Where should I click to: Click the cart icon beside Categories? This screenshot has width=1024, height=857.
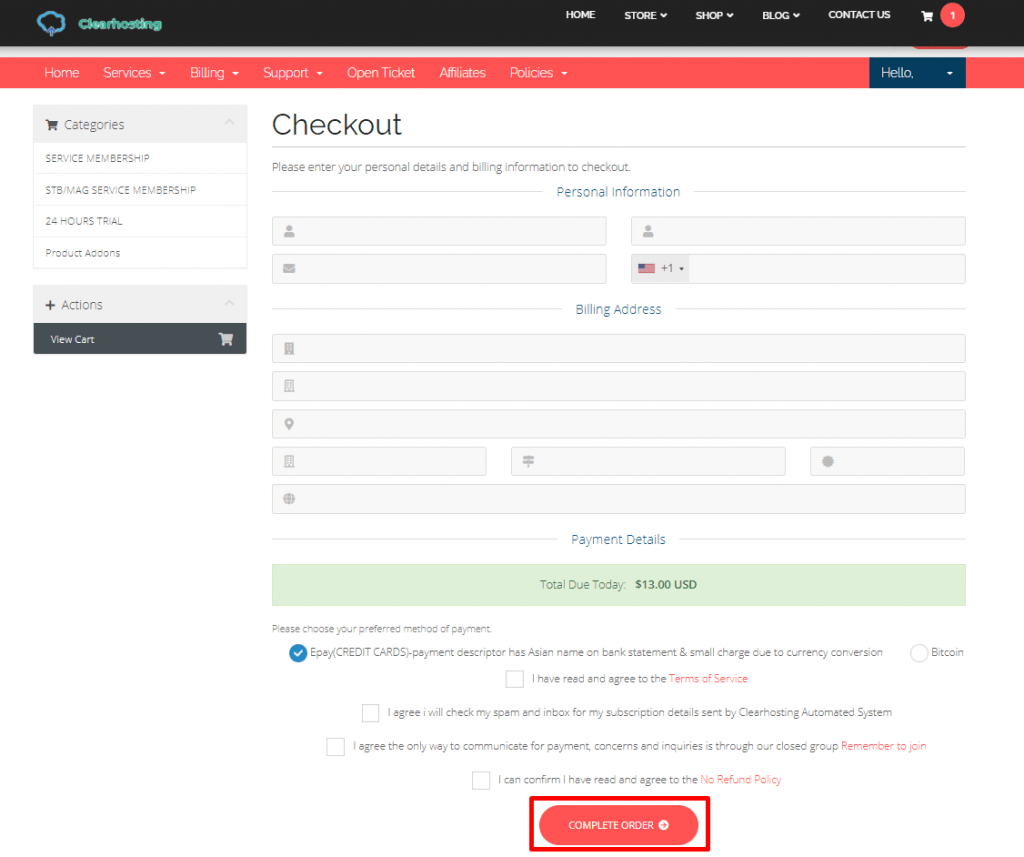[52, 125]
